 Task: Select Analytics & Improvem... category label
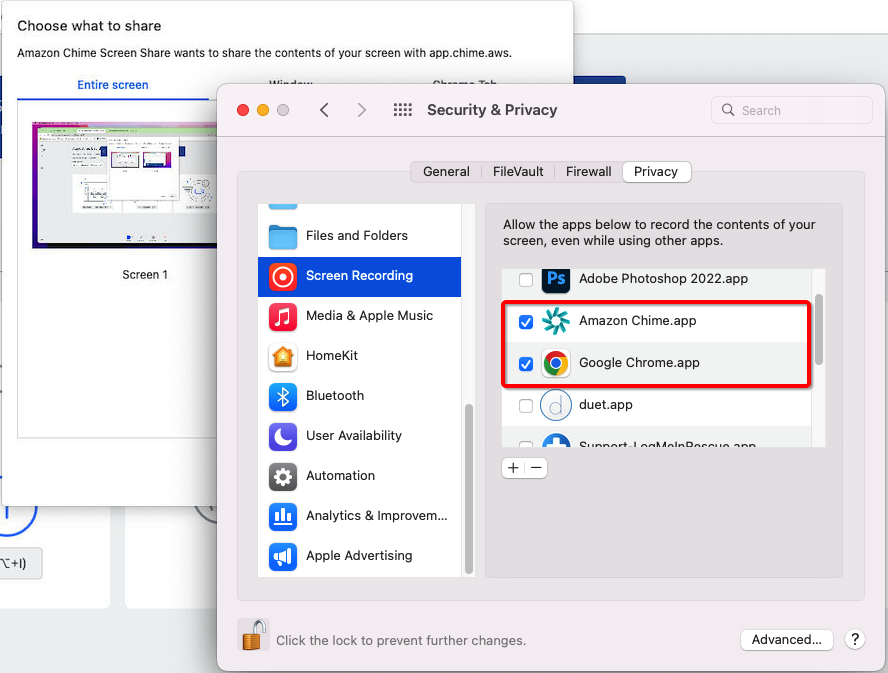point(377,516)
